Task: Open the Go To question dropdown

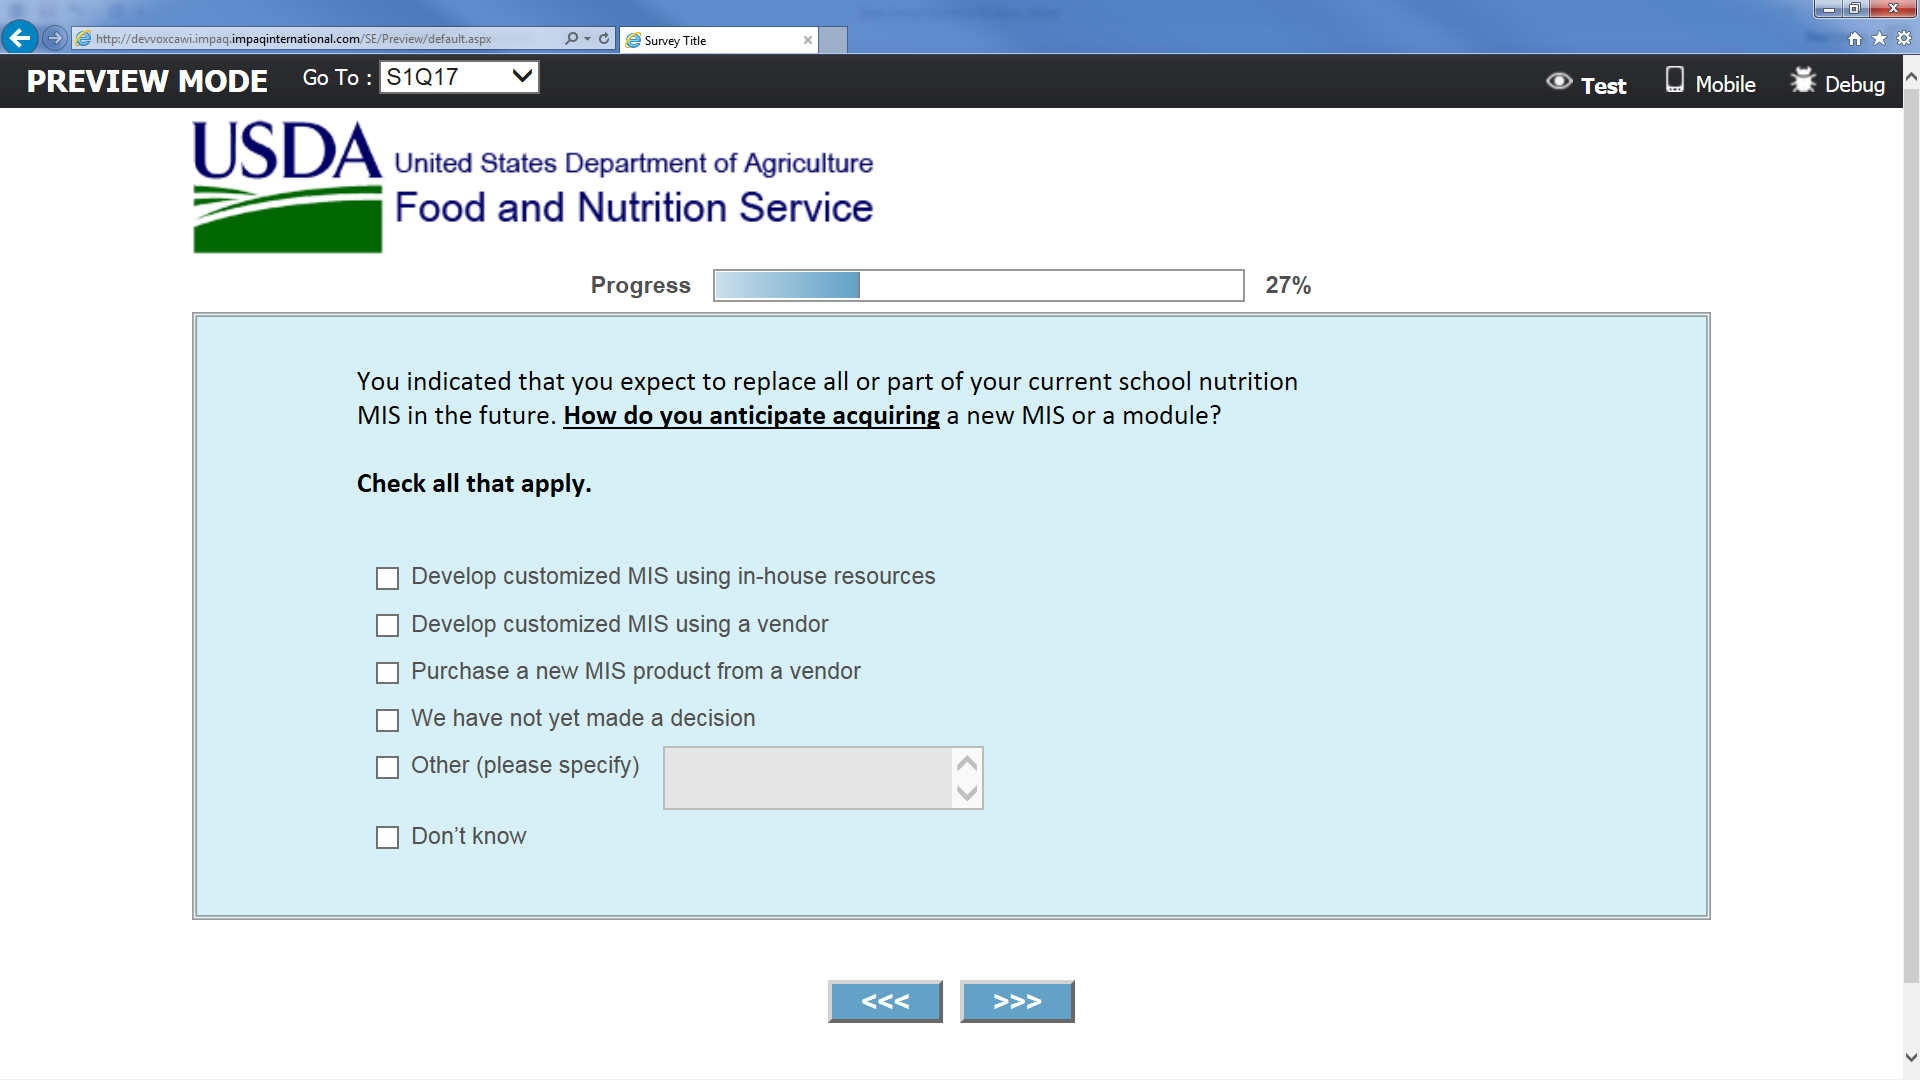Action: coord(459,77)
